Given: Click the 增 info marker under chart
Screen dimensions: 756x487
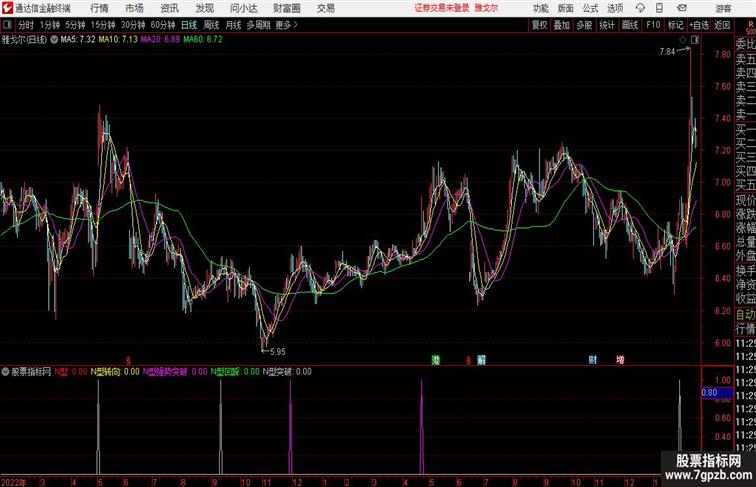Looking at the screenshot, I should 620,360.
